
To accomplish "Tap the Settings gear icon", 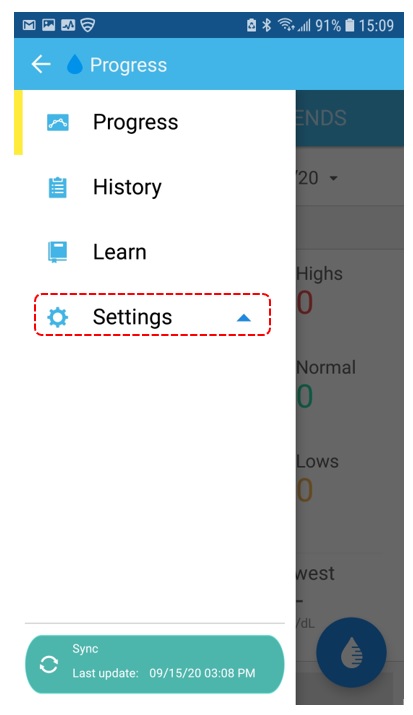I will 58,317.
